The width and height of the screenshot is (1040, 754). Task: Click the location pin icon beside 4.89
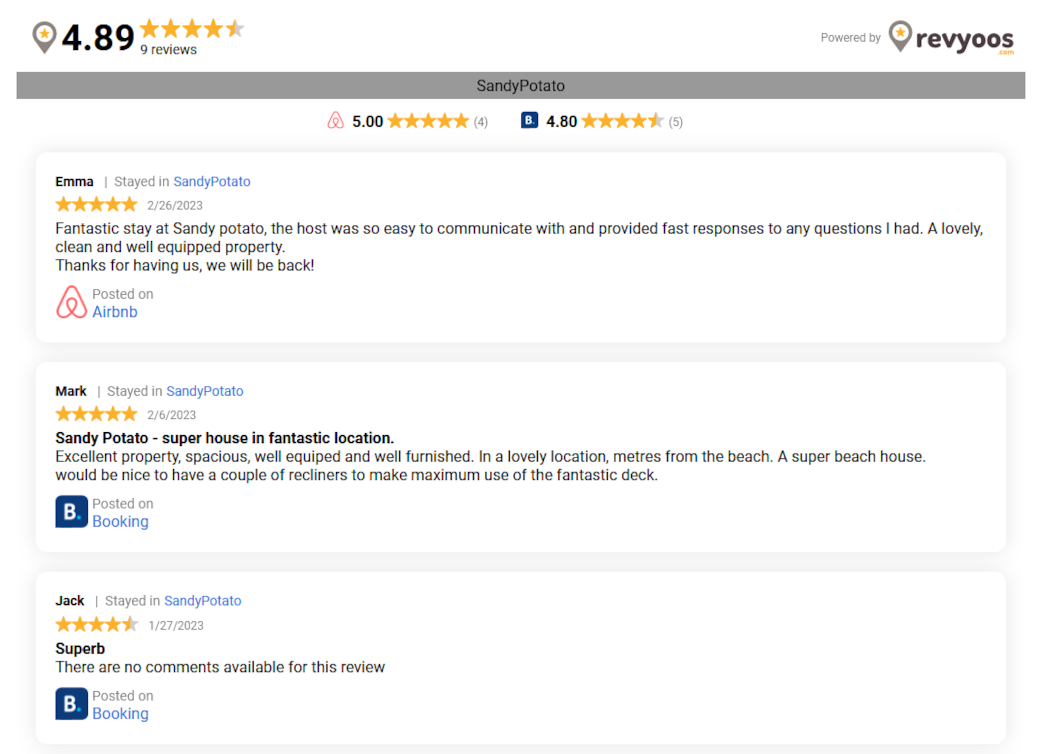[44, 37]
